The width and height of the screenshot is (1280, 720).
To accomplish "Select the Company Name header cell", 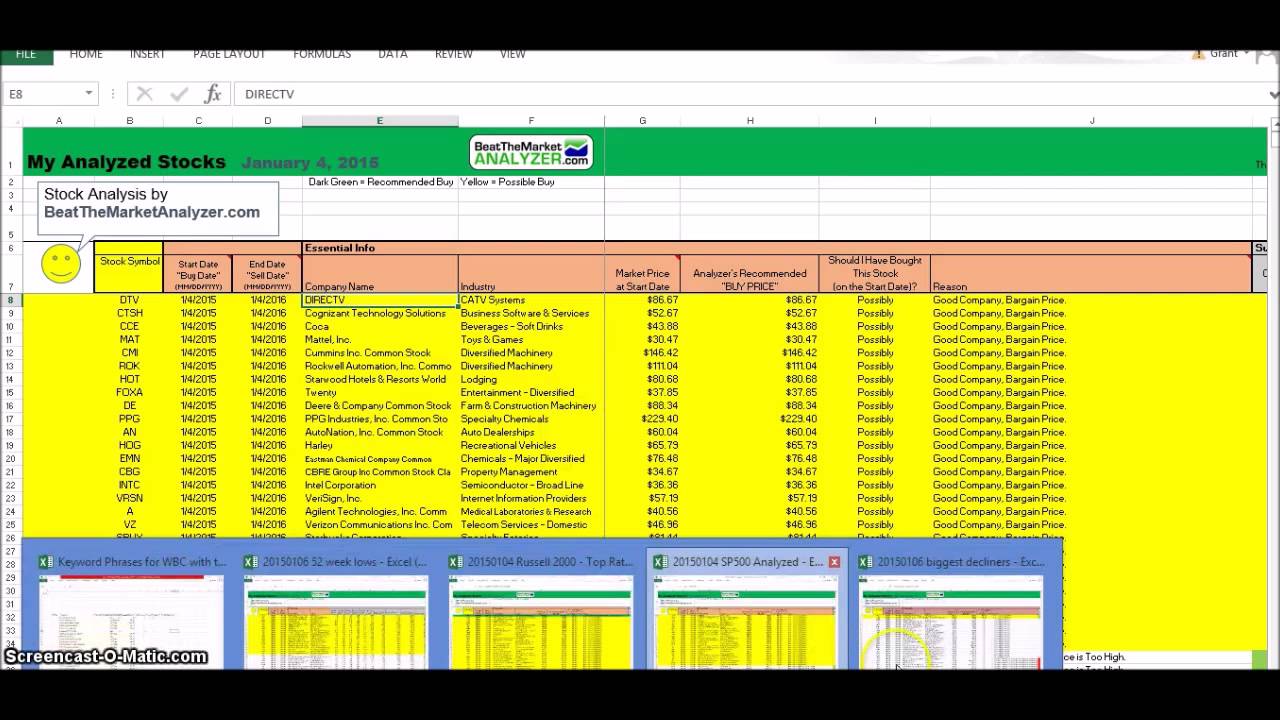I will coord(380,273).
